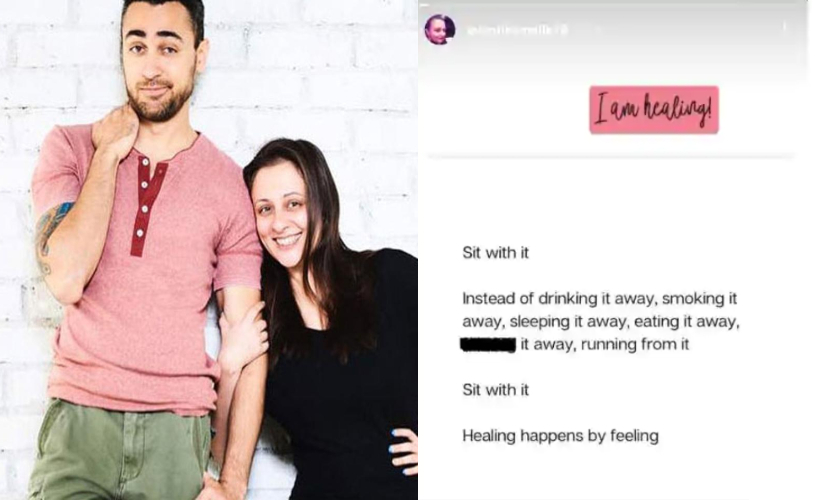Open the story poster's round profile avatar
This screenshot has height=500, width=836.
coord(440,29)
